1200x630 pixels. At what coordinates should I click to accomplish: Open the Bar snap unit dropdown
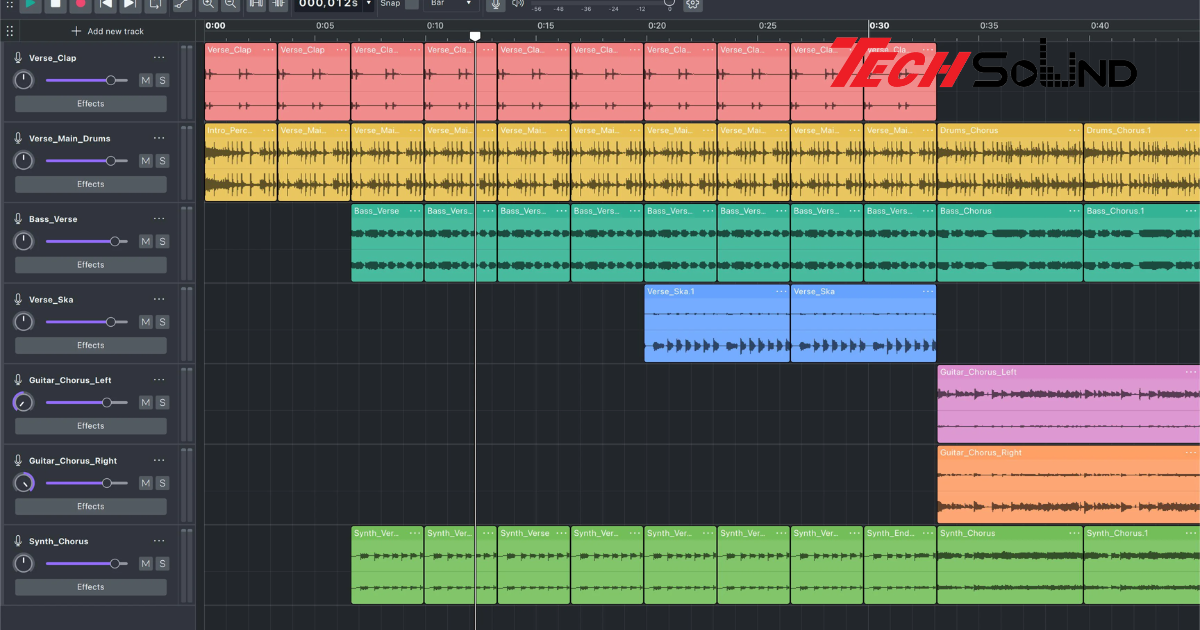[450, 4]
